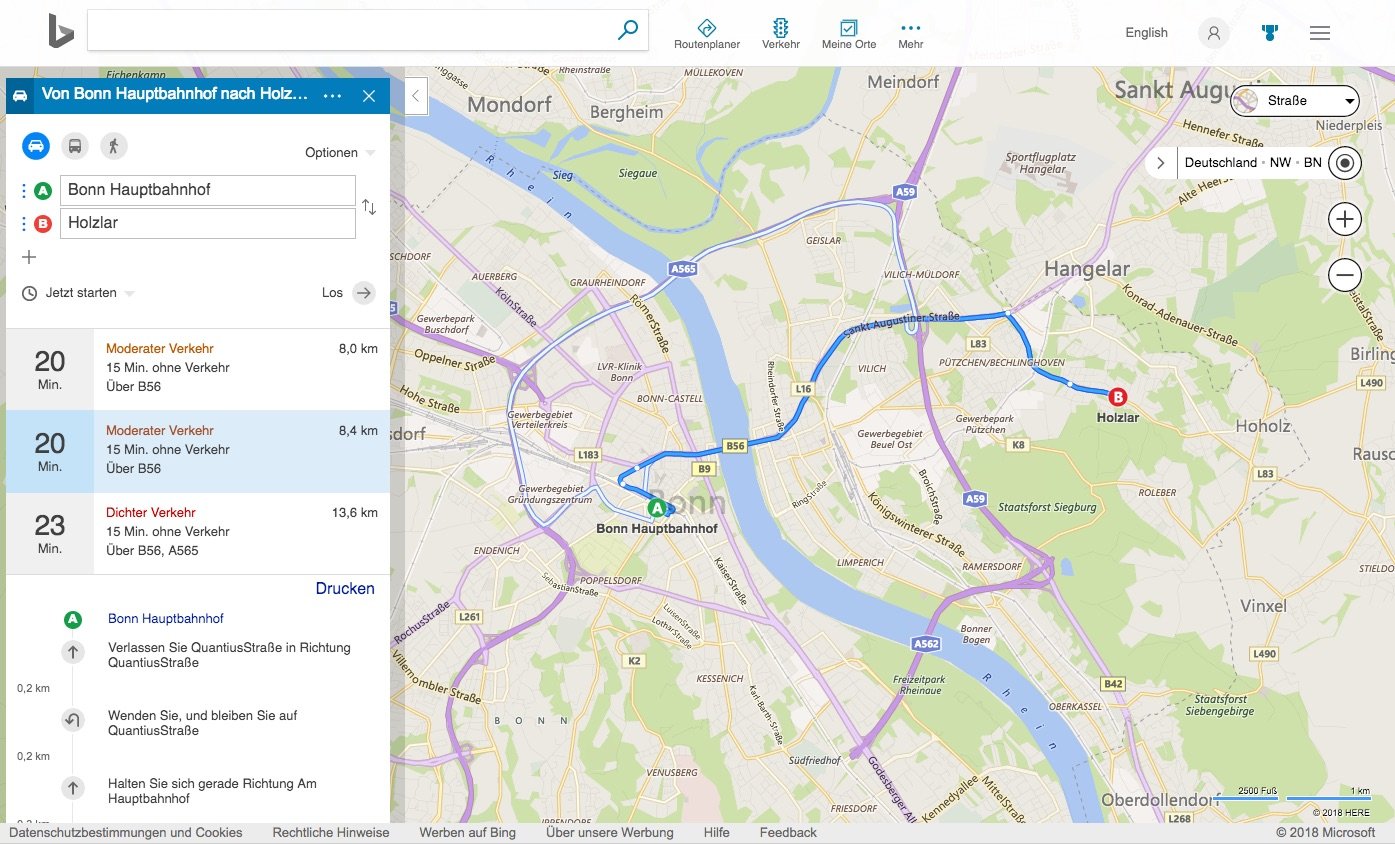Click the car icon in the panel header
Screen dimensions: 1395x844
pos(19,96)
